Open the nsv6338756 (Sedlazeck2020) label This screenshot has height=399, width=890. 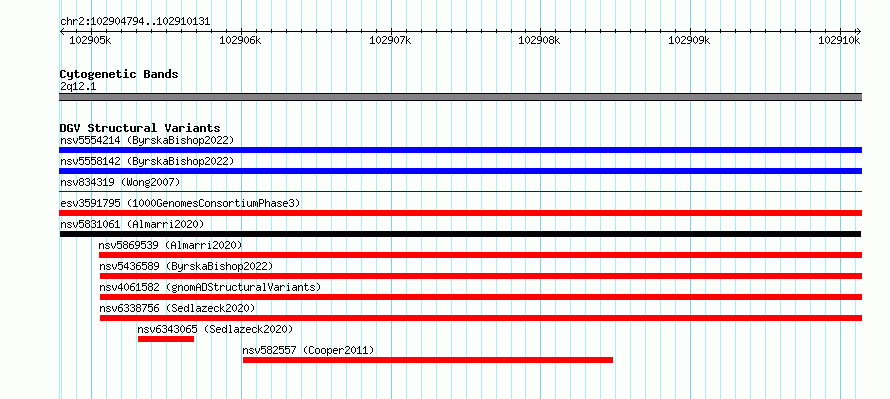pyautogui.click(x=178, y=308)
